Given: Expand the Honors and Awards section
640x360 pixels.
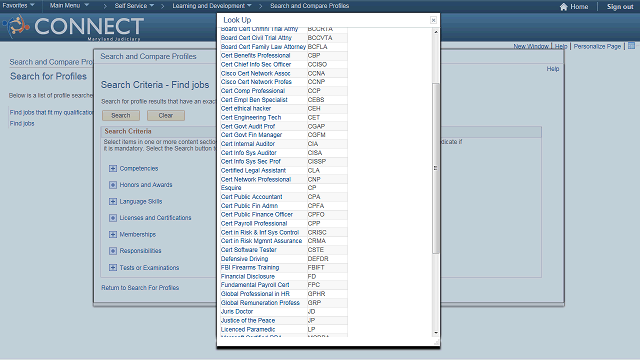Looking at the screenshot, I should point(113,185).
